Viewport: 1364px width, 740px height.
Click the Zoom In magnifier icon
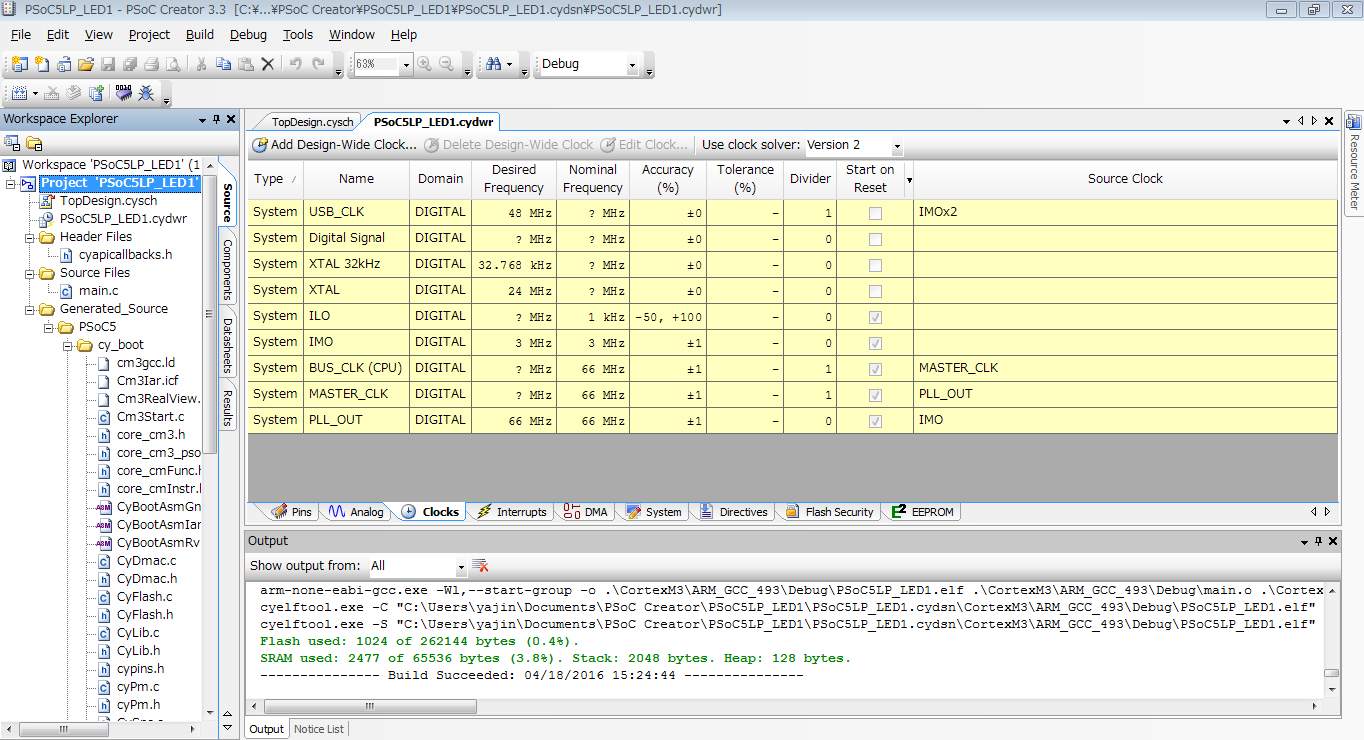pyautogui.click(x=425, y=64)
